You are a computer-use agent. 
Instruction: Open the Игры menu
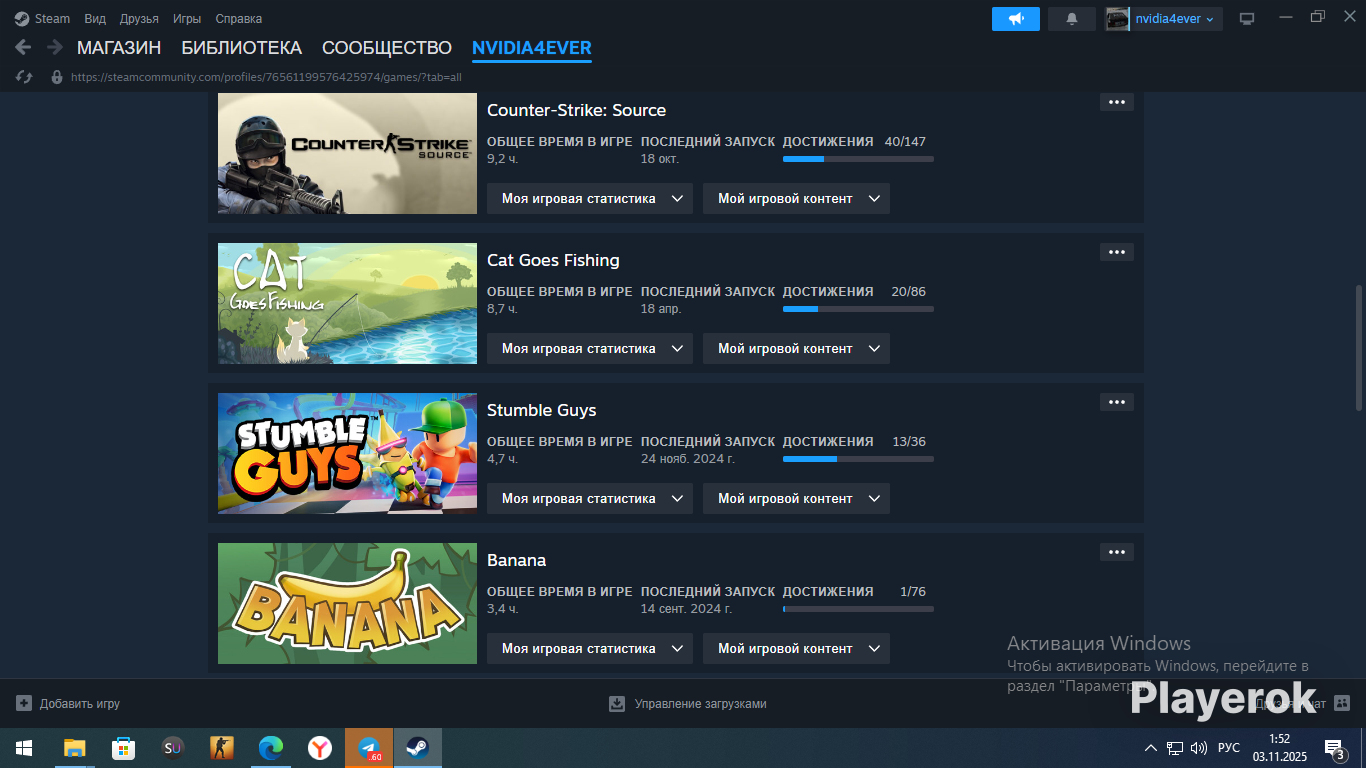coord(187,19)
